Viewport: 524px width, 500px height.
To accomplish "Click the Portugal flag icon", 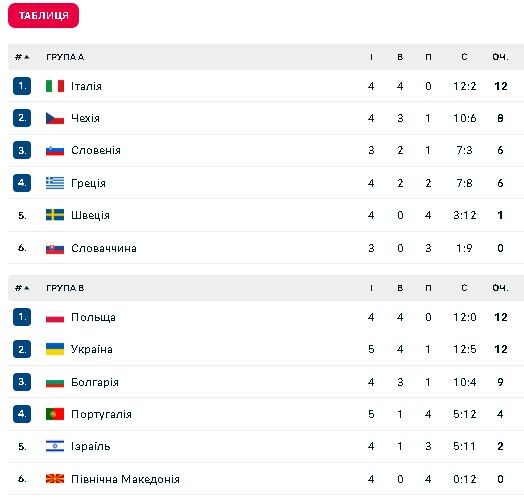I will 55,414.
